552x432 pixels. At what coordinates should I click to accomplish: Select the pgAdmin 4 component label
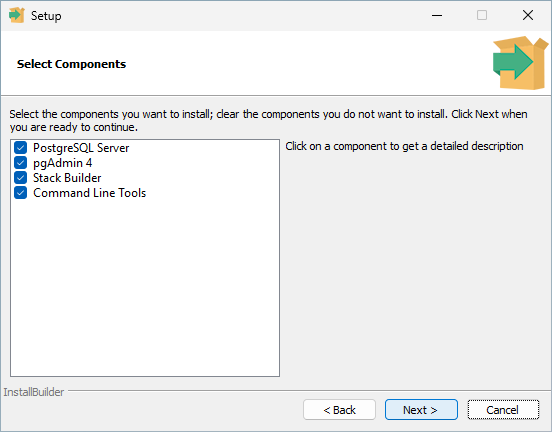(63, 163)
